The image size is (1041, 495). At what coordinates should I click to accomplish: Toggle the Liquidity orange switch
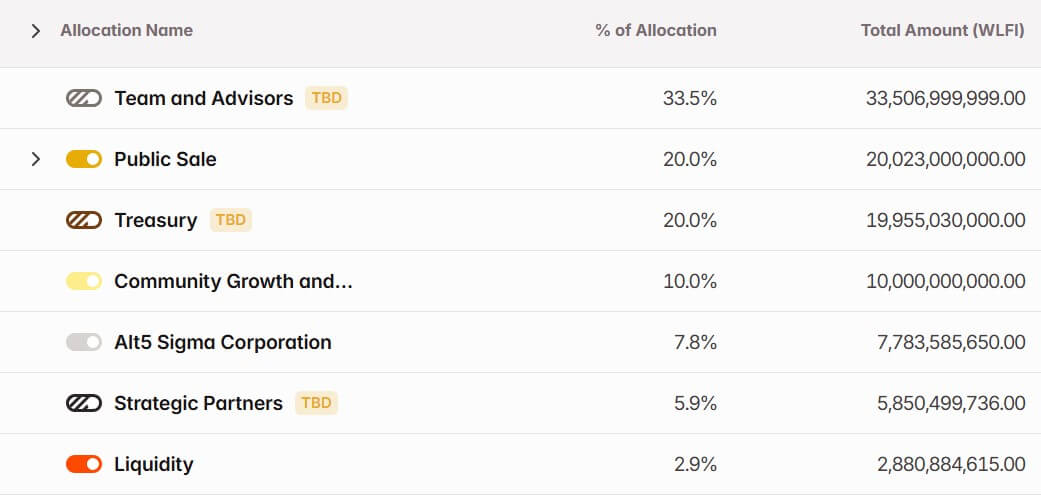click(x=84, y=464)
